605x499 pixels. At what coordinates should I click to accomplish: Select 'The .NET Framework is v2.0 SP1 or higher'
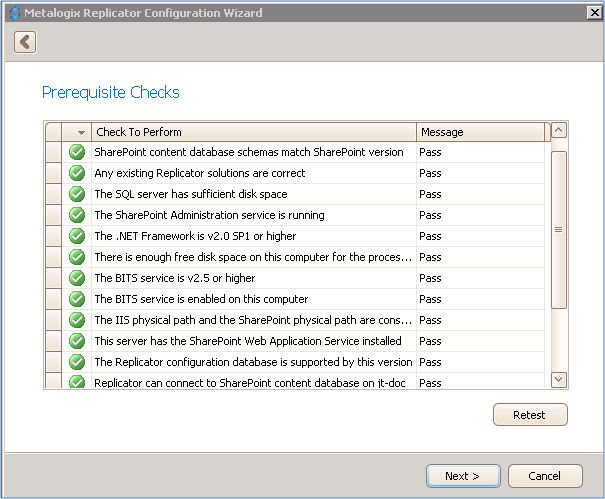click(195, 236)
